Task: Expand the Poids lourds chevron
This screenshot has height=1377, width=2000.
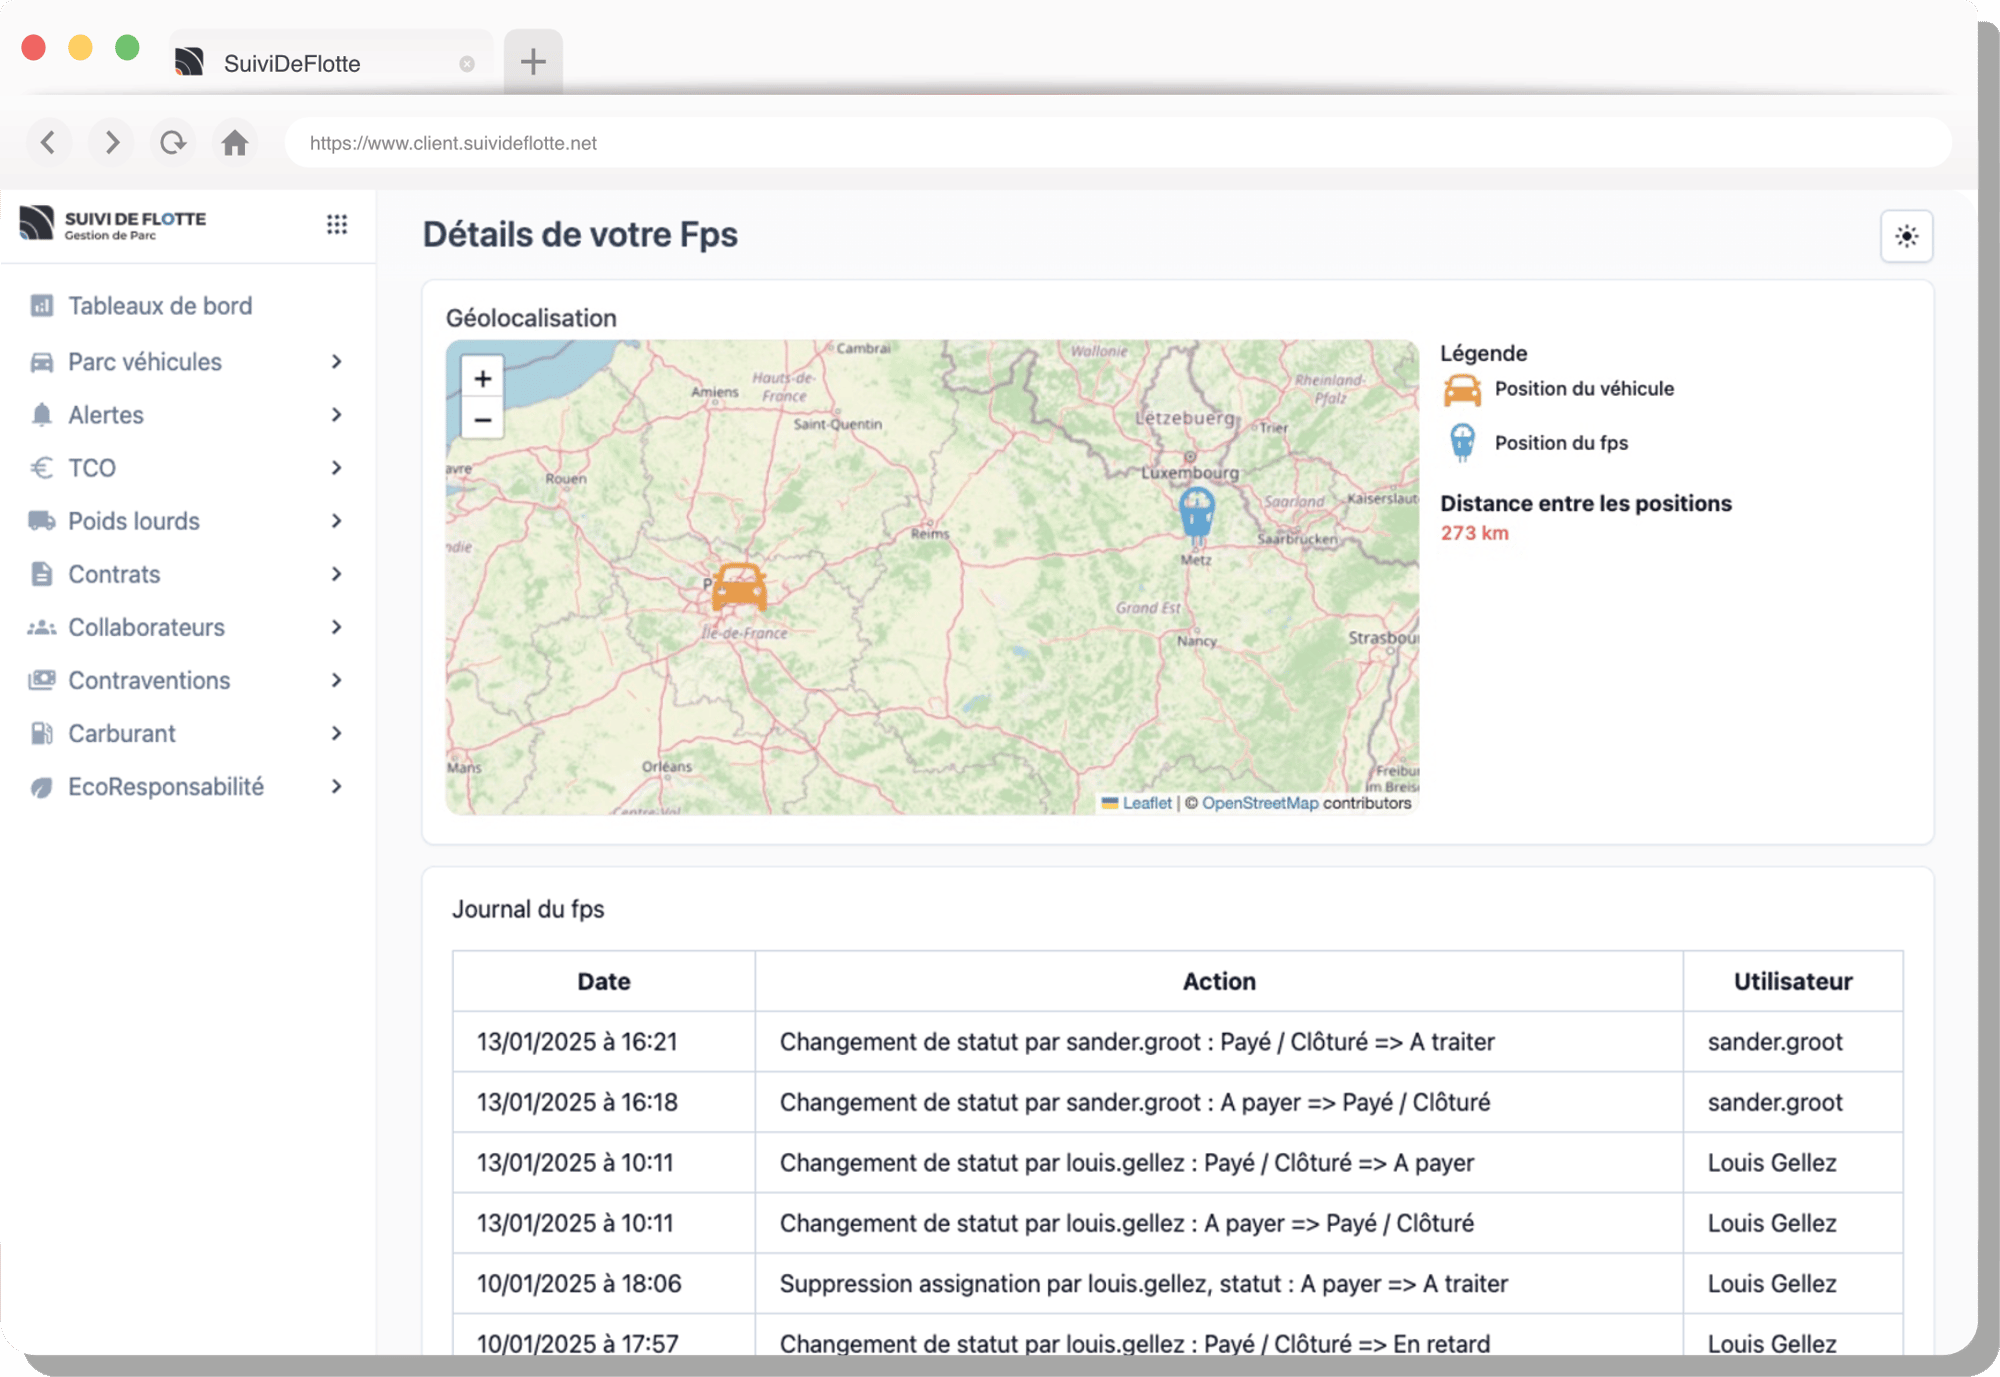Action: point(337,521)
